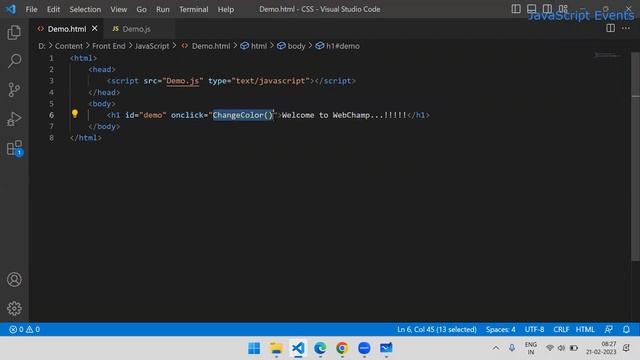The image size is (640, 360).
Task: Split the editor to the right
Action: pos(611,28)
